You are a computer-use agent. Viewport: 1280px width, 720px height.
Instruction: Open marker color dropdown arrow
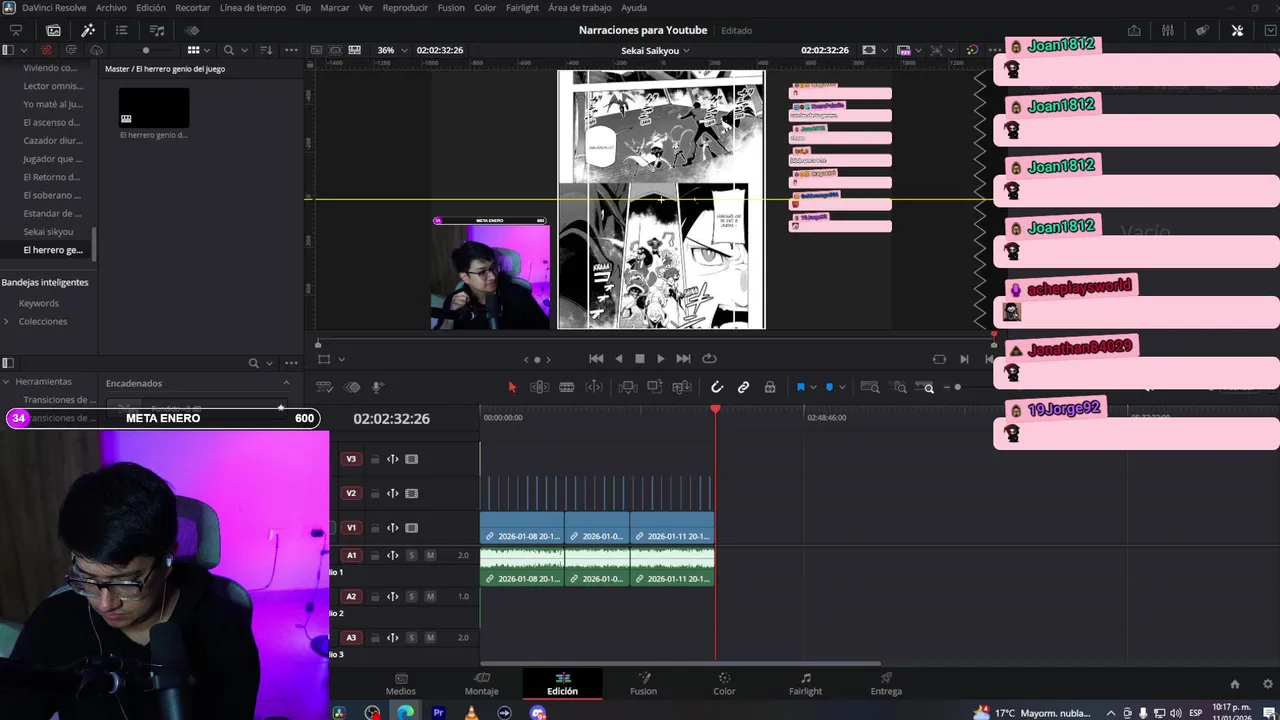tap(842, 387)
